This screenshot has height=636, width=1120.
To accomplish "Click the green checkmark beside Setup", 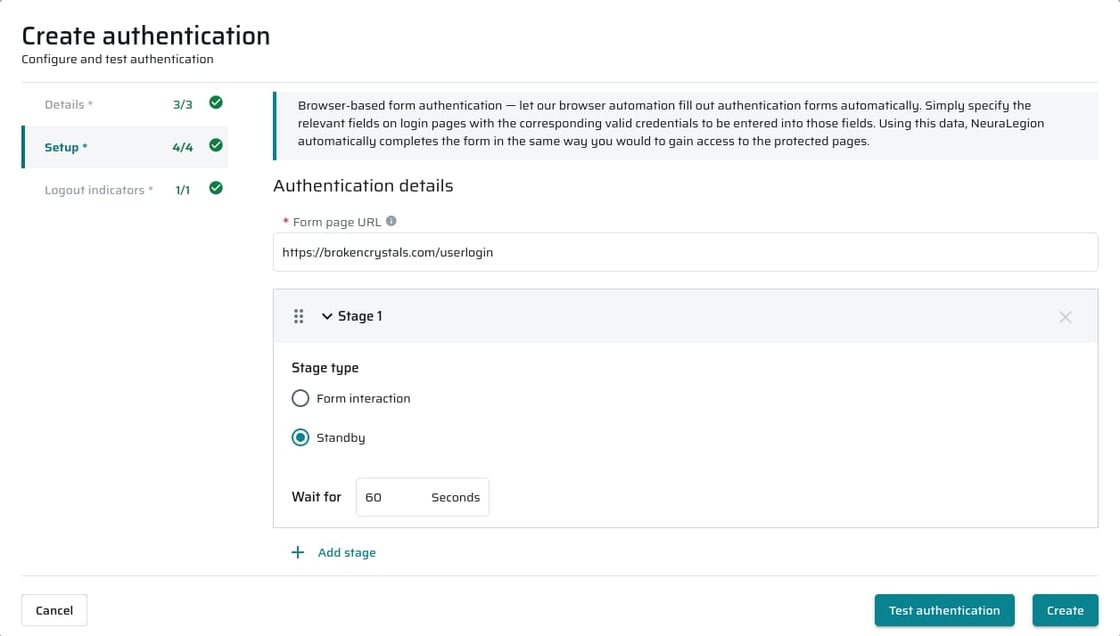I will click(x=216, y=146).
